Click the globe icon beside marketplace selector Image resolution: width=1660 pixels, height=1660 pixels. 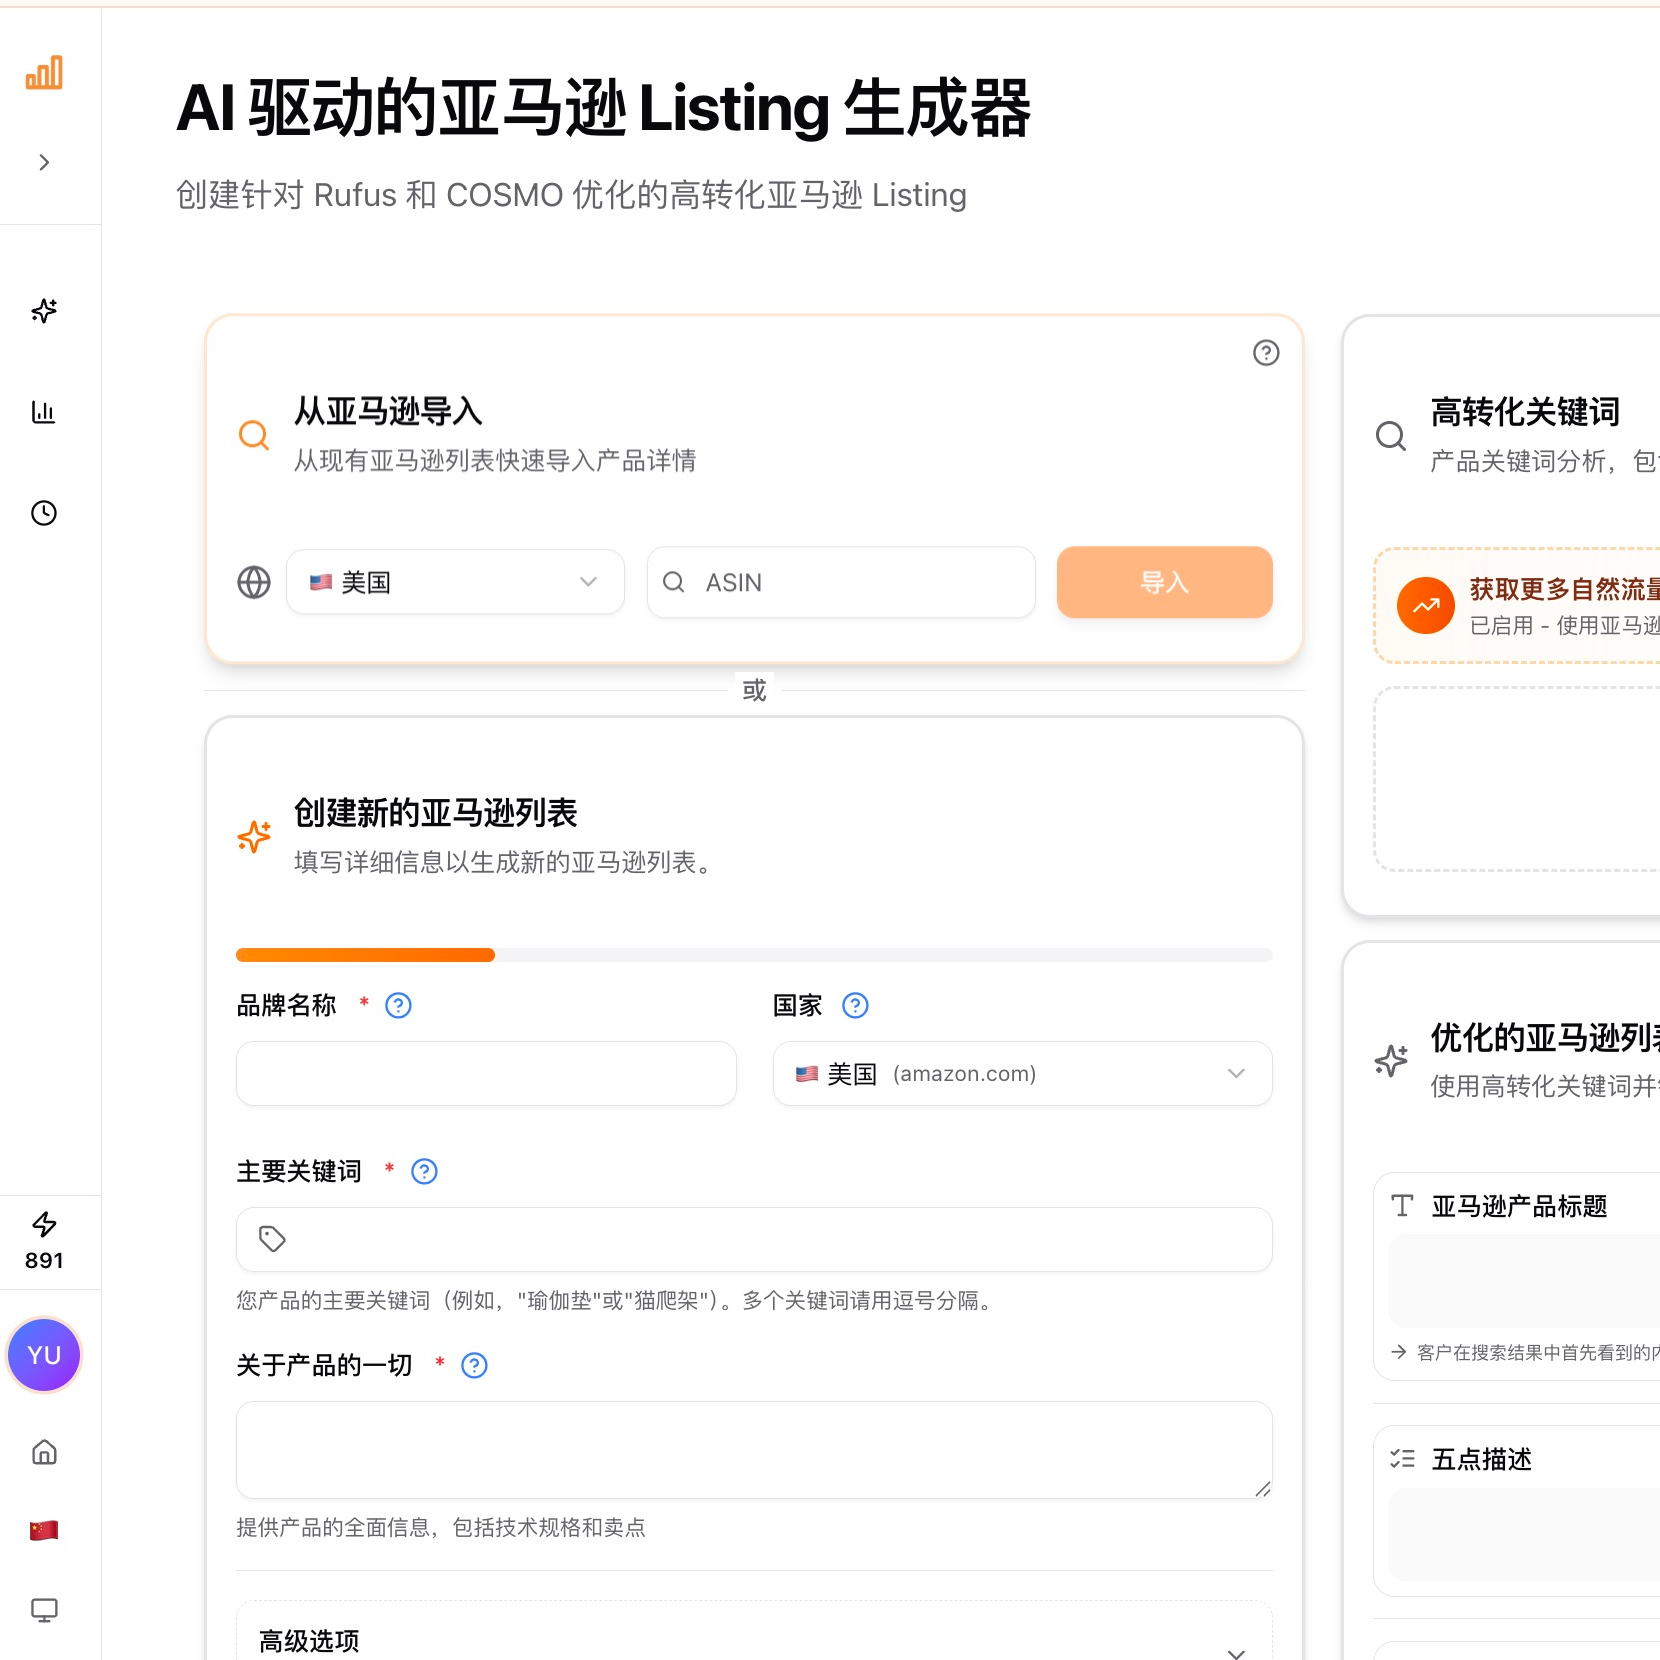(x=254, y=582)
